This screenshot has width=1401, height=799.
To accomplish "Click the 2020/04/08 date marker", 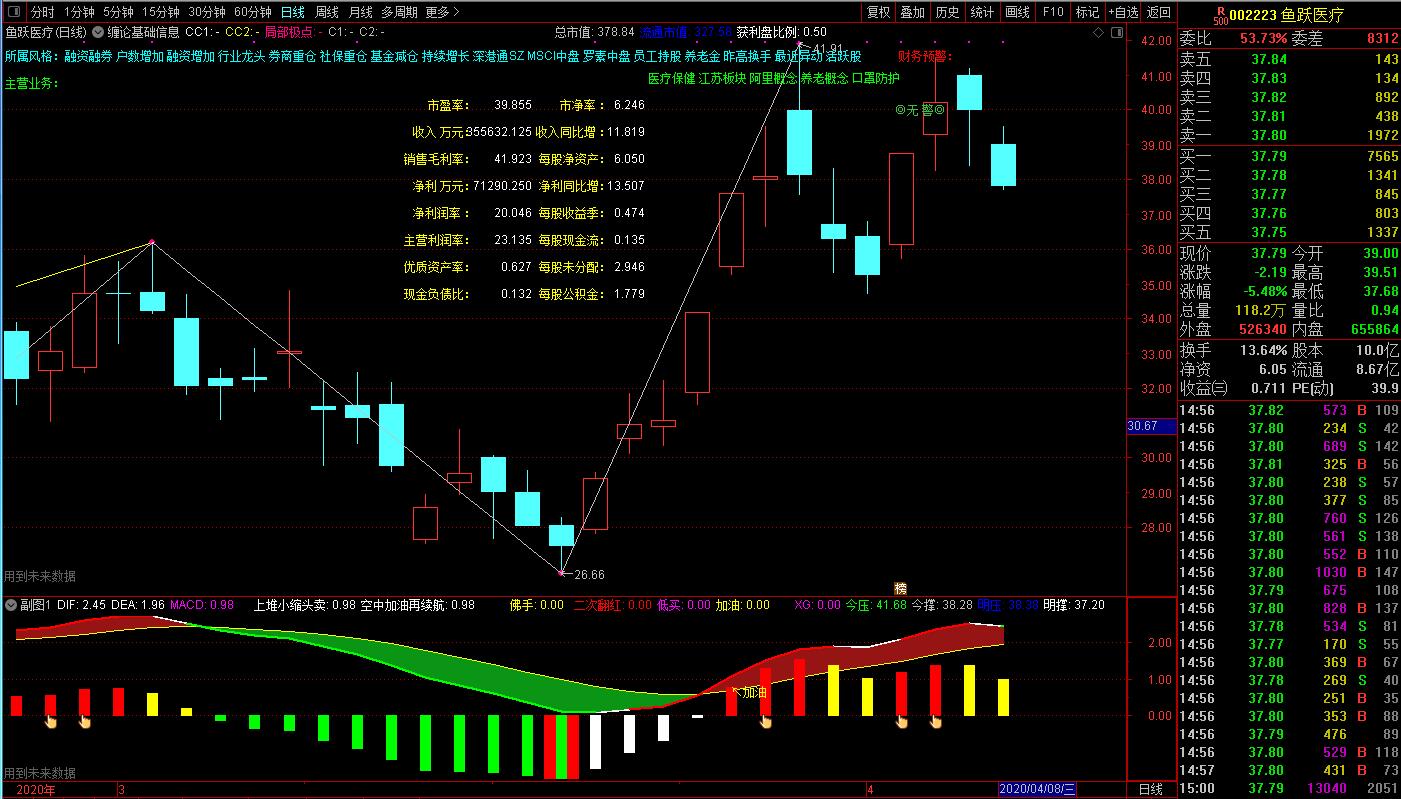I will point(1037,790).
